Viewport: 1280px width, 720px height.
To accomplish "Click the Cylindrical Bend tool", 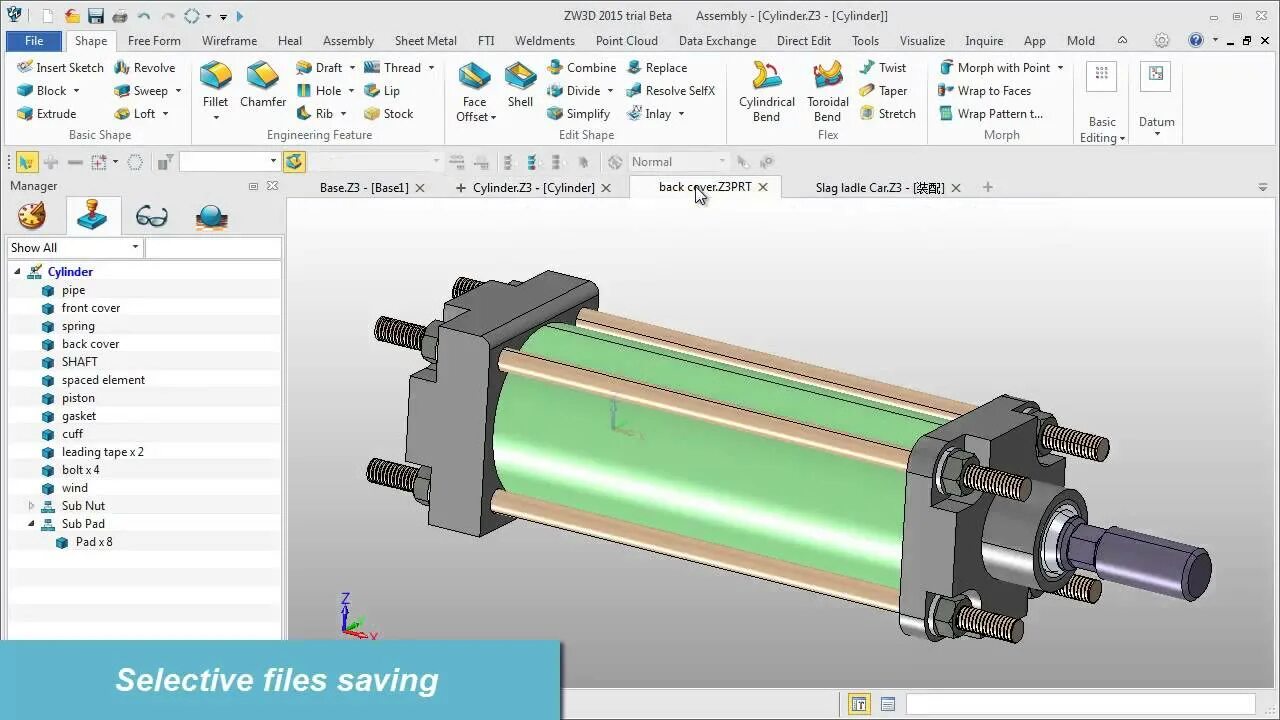I will [767, 91].
